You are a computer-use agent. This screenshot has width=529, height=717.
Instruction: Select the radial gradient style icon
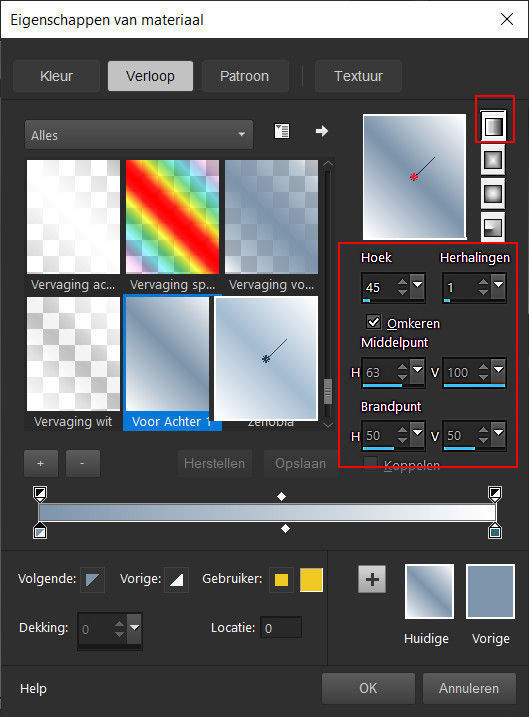493,227
